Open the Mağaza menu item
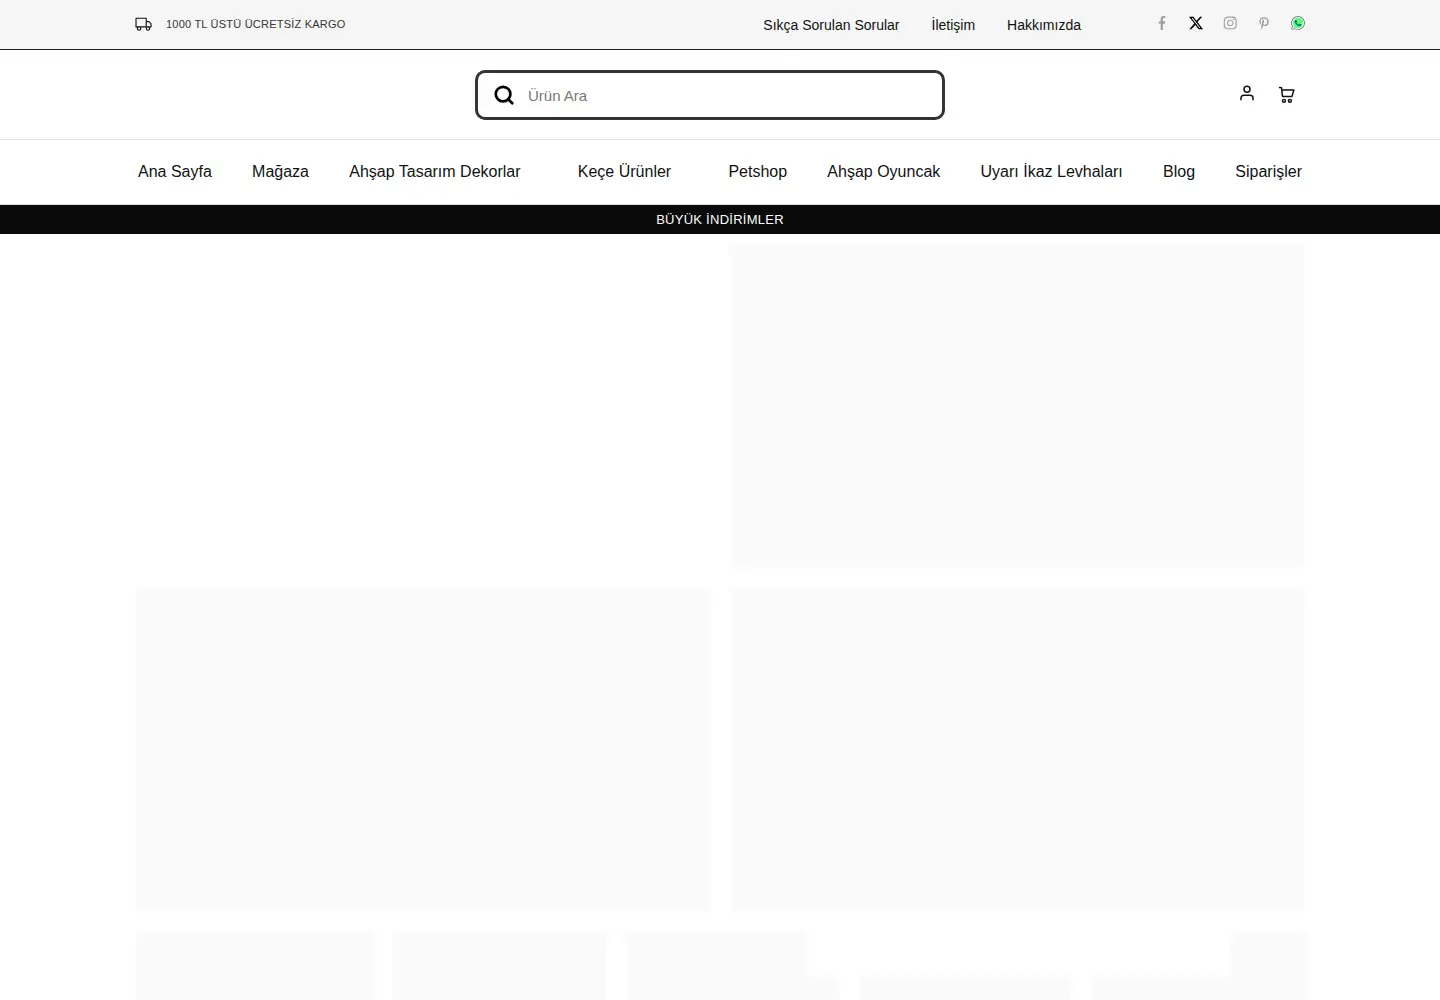1440x1000 pixels. (x=280, y=172)
